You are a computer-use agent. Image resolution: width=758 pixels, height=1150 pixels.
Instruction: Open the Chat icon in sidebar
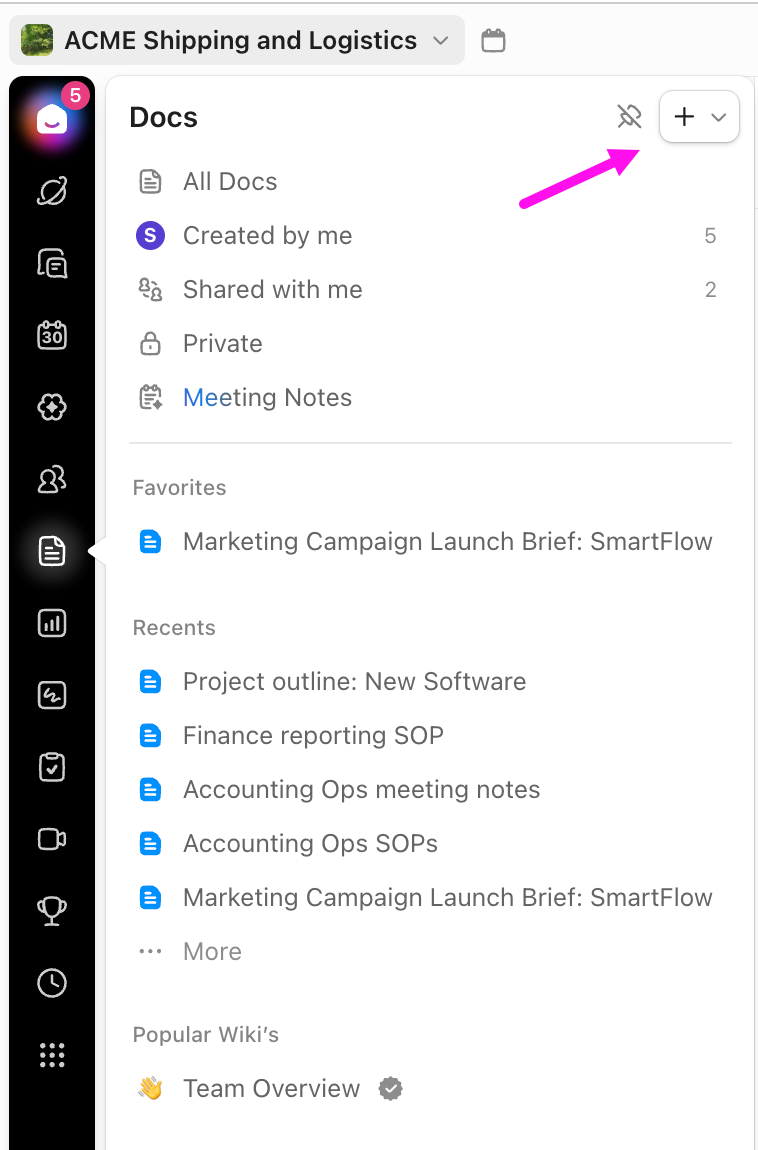click(52, 263)
